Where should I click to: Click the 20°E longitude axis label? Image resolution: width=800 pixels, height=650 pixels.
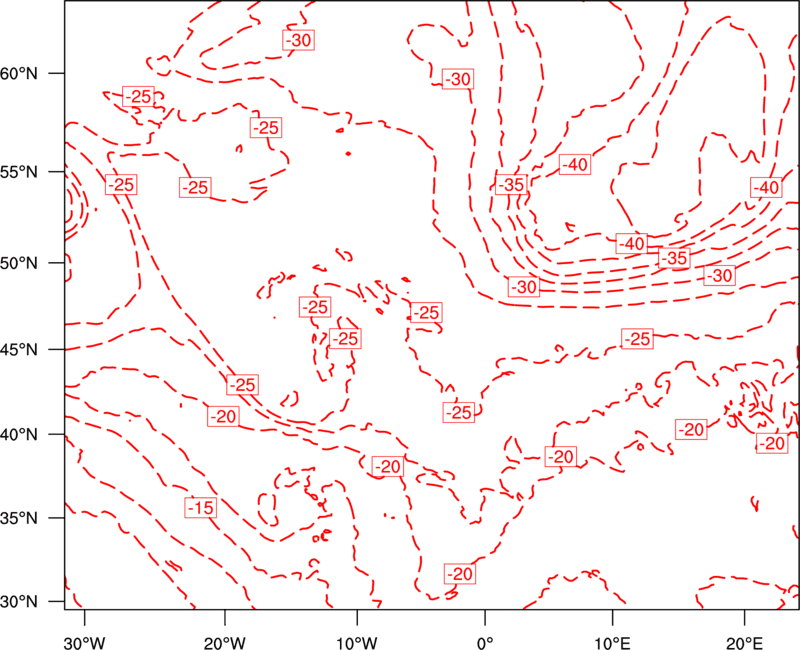click(x=744, y=642)
